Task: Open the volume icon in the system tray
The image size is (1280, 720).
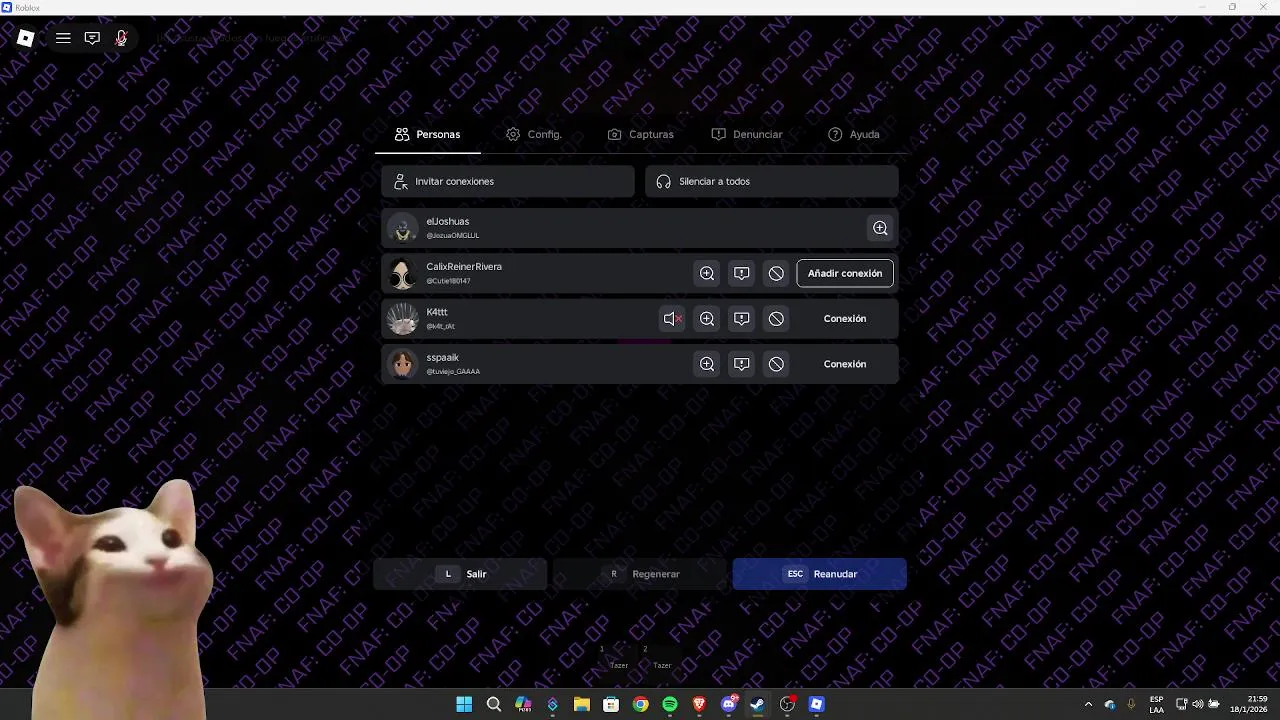Action: [x=1197, y=704]
